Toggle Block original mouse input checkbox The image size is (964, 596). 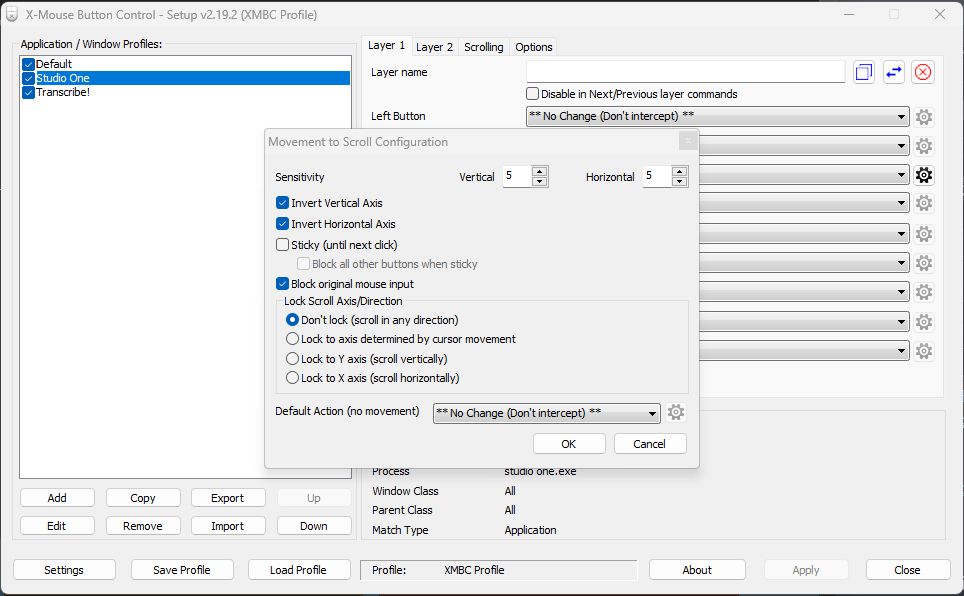pyautogui.click(x=283, y=284)
